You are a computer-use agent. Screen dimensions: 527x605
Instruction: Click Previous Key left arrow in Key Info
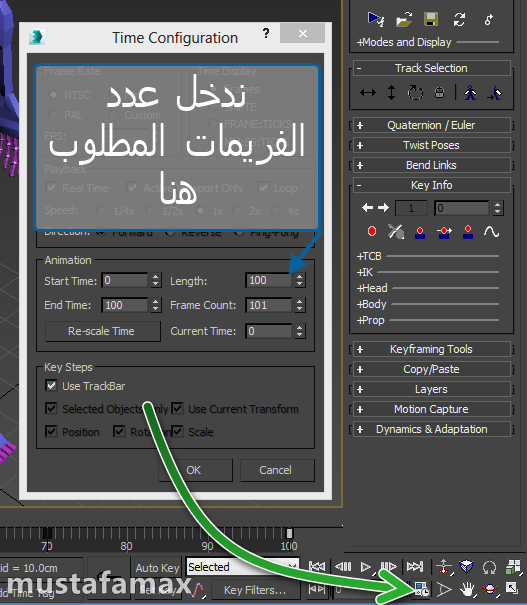(367, 208)
